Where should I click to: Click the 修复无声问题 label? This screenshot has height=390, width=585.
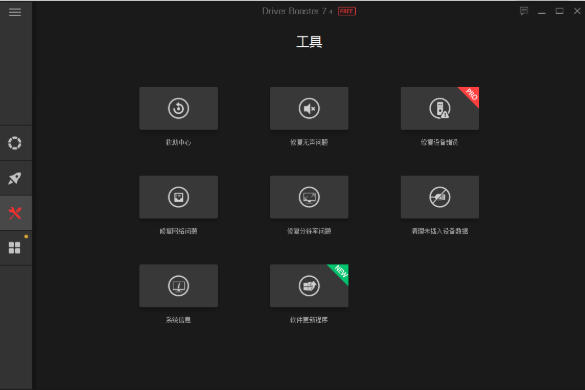pos(309,143)
